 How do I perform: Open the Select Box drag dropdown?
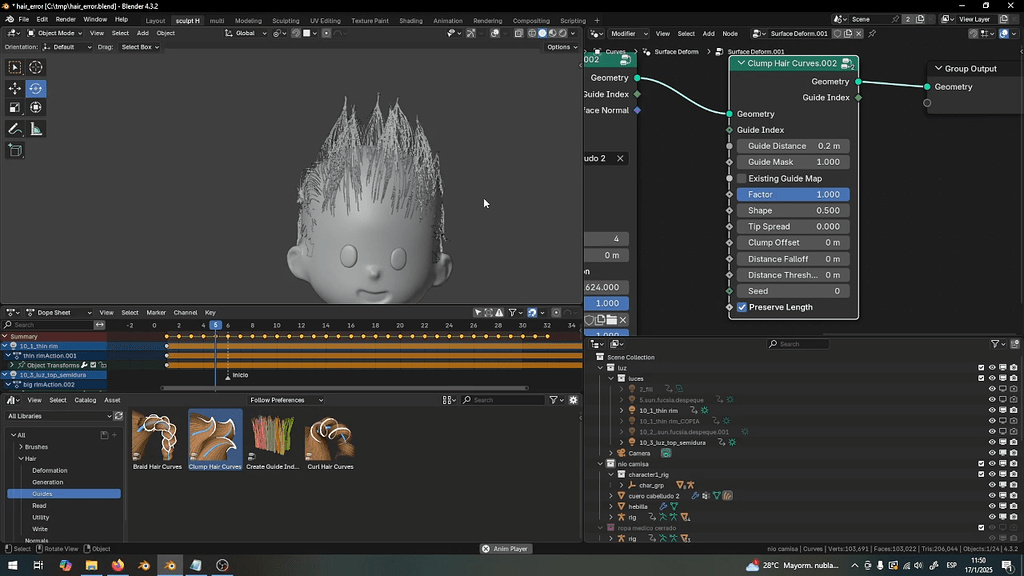(x=140, y=47)
